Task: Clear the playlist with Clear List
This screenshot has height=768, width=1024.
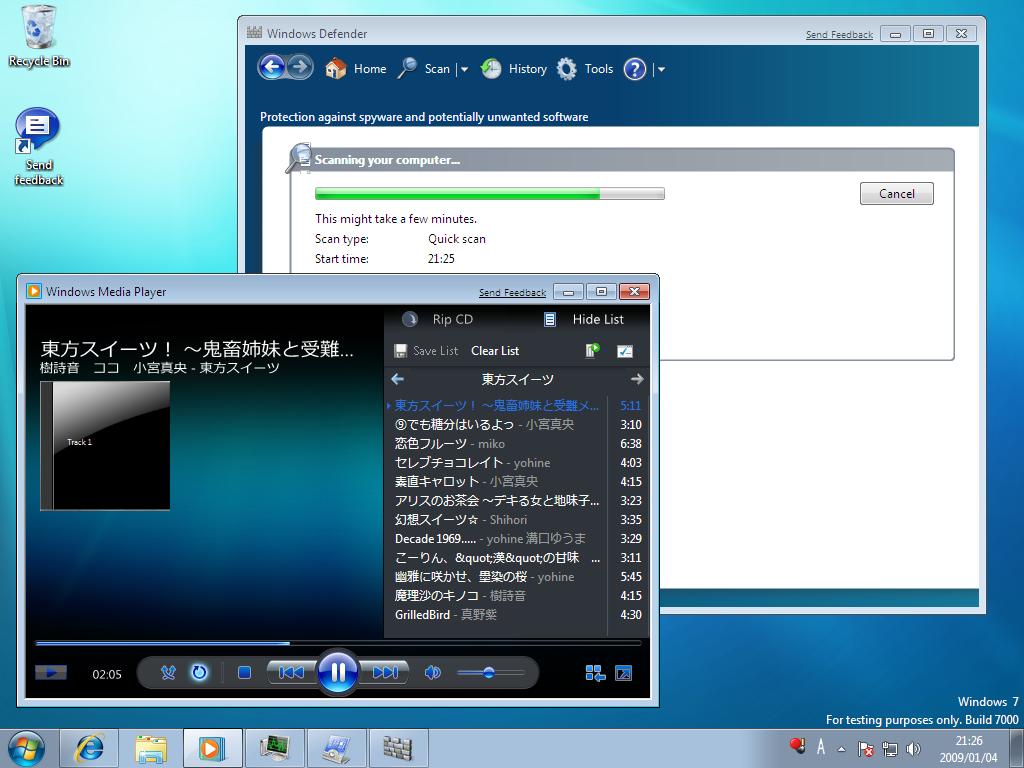Action: coord(495,351)
